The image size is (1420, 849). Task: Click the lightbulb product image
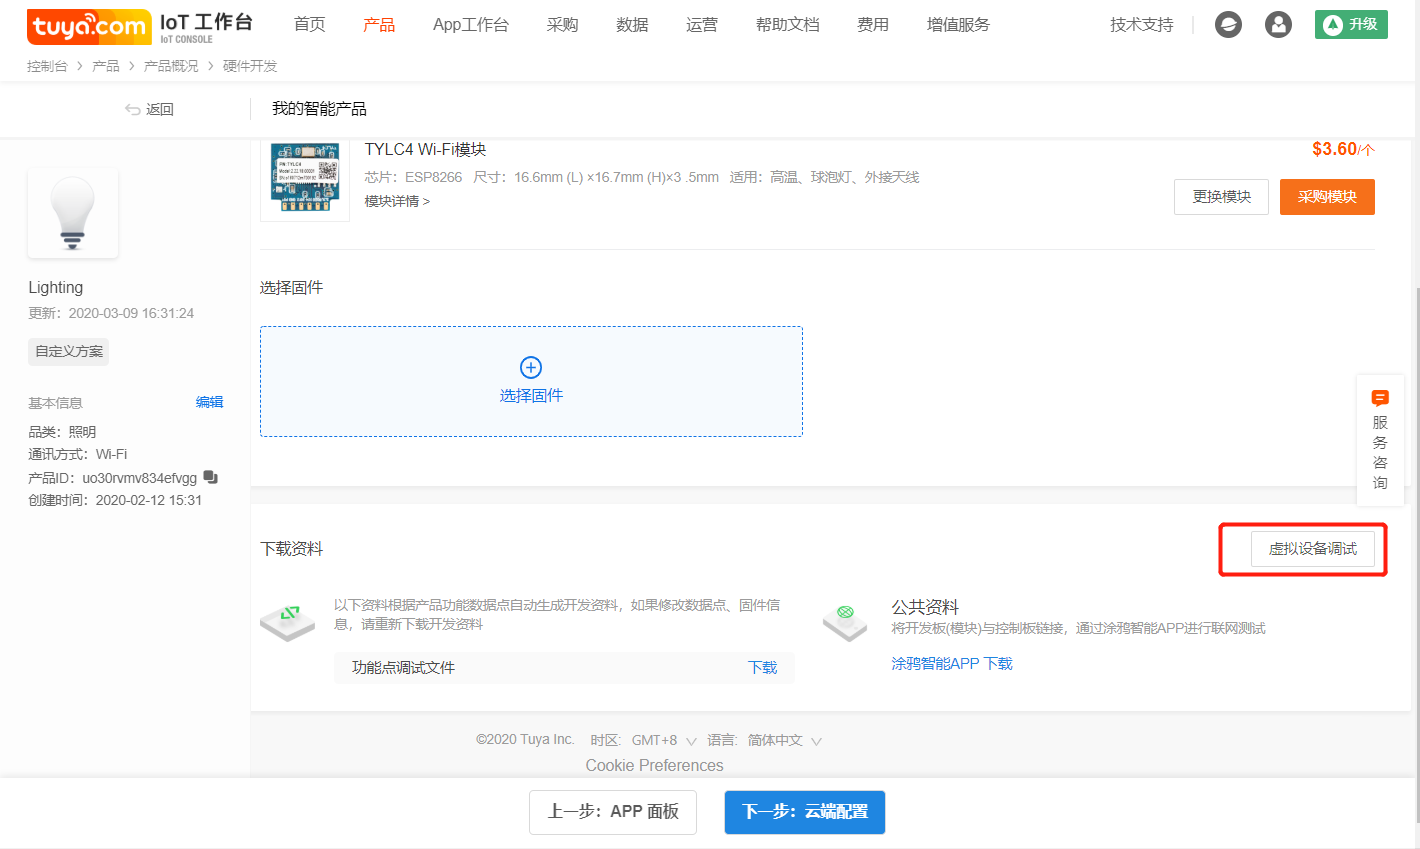click(73, 213)
